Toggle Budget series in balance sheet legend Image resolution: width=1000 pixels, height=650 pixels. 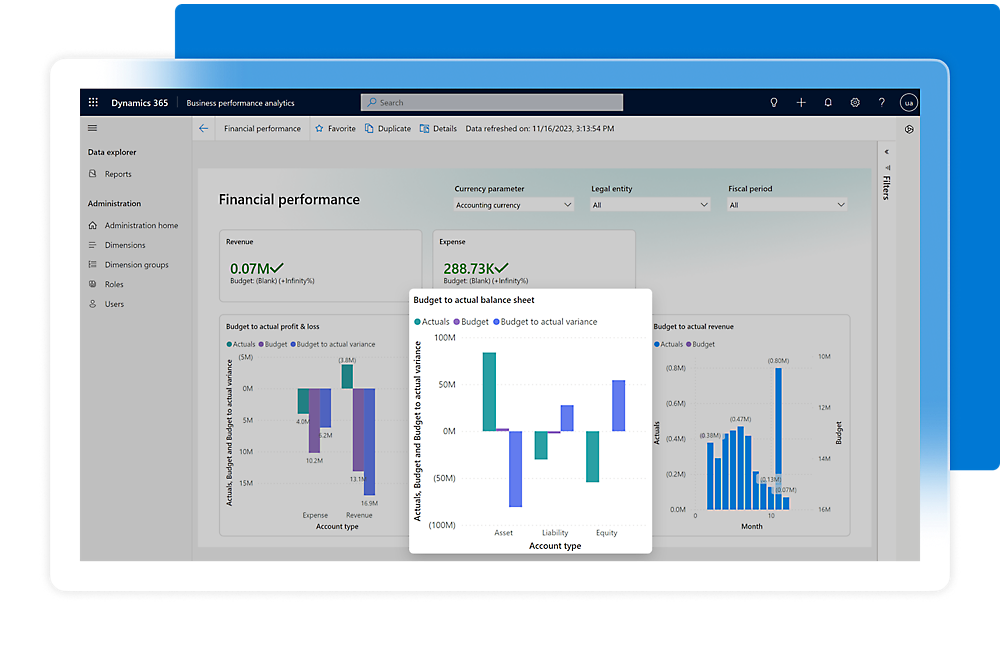[474, 322]
